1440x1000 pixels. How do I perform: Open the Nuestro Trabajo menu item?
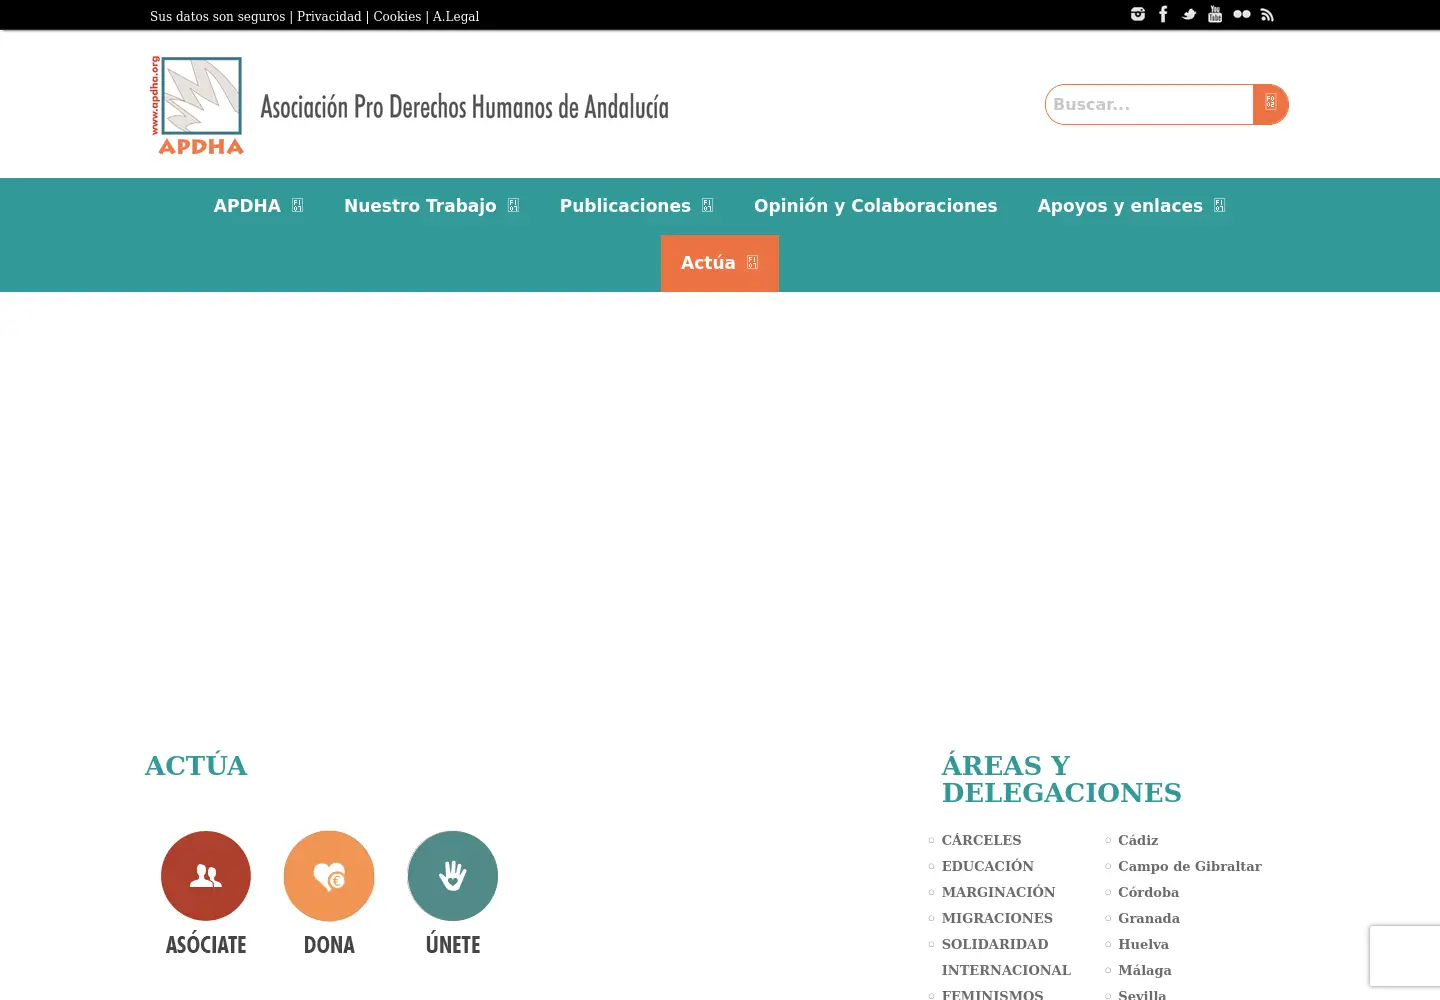420,205
